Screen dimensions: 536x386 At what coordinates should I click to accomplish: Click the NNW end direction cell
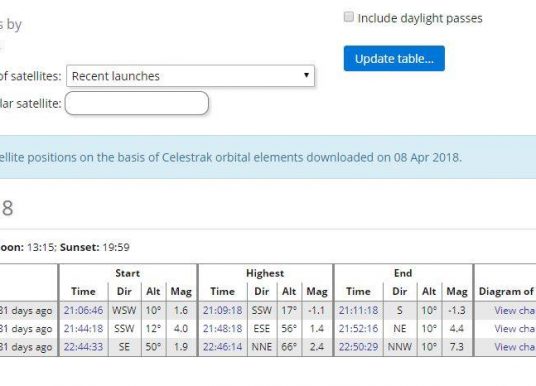pyautogui.click(x=400, y=347)
